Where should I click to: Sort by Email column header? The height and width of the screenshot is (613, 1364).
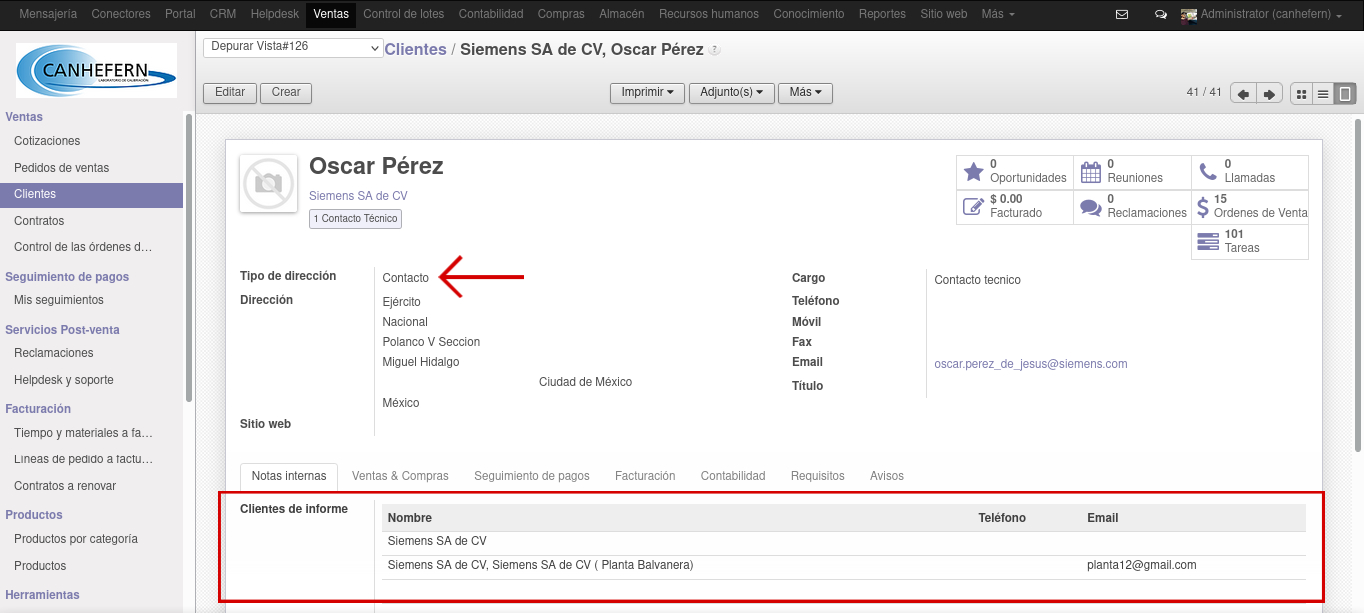1103,518
